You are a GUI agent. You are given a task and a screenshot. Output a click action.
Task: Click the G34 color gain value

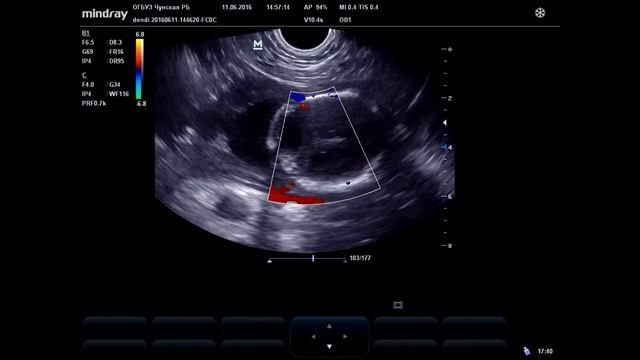[x=115, y=84]
